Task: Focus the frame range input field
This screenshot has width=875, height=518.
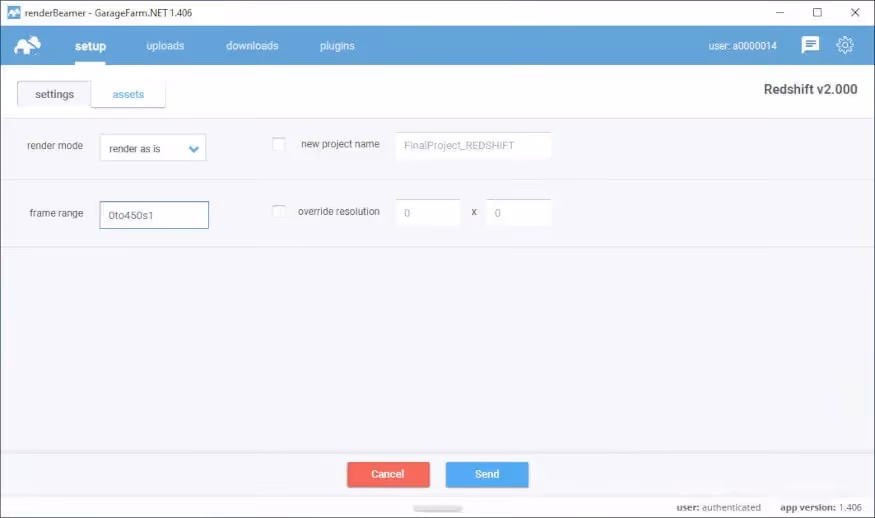Action: [x=154, y=215]
